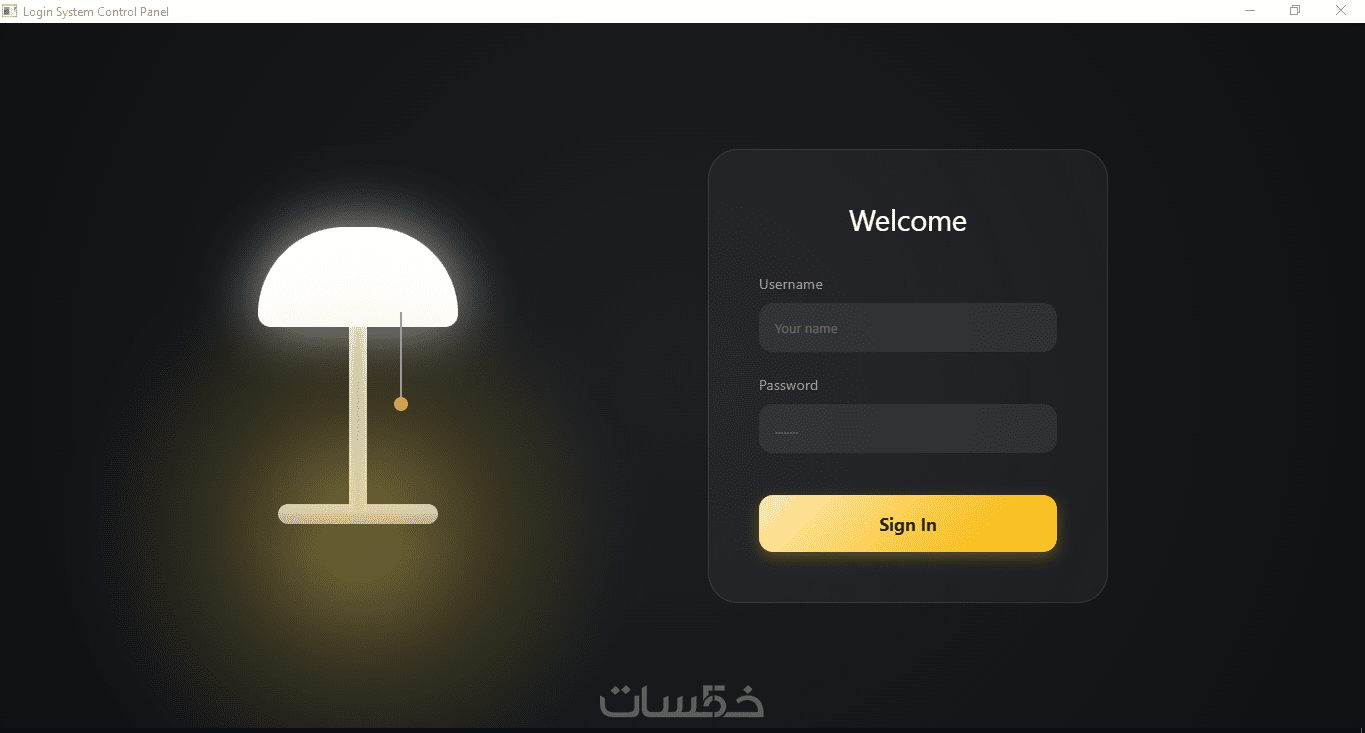Click the lamp's flat base

point(358,514)
